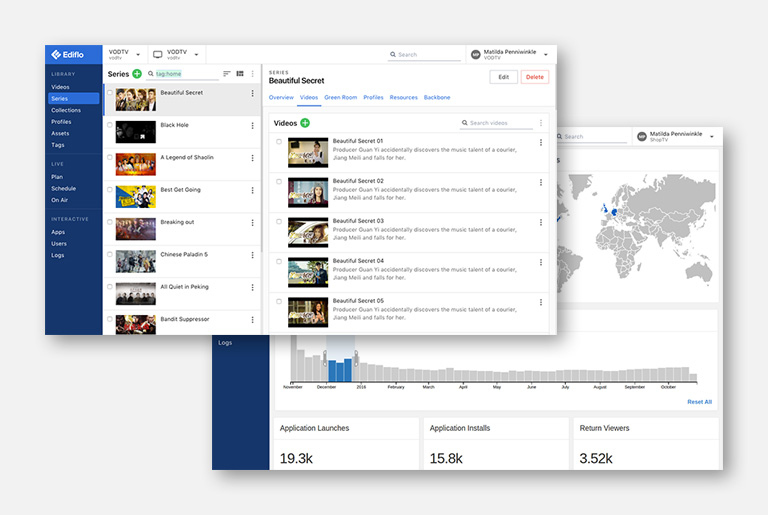Open options for Beautiful Secret 05 video

point(541,302)
